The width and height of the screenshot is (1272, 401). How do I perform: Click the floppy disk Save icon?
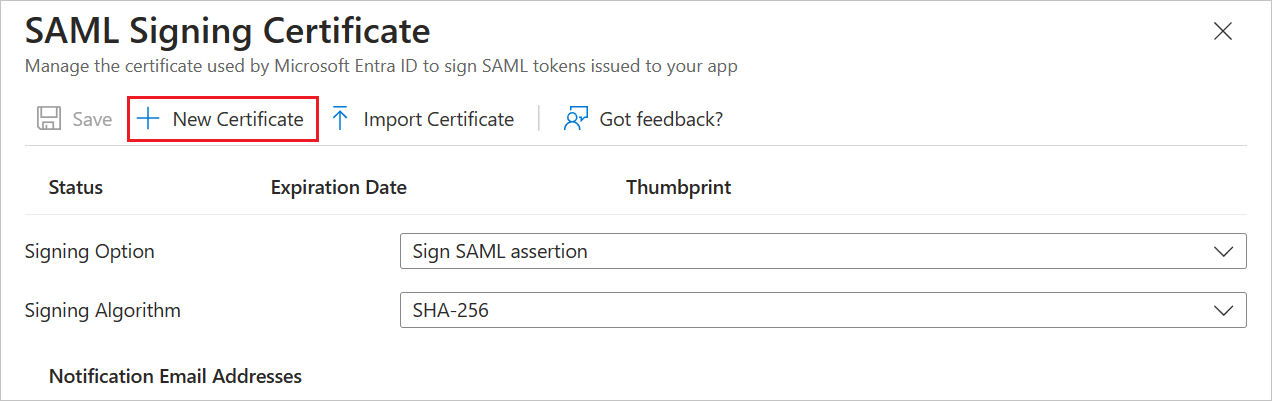[x=48, y=119]
